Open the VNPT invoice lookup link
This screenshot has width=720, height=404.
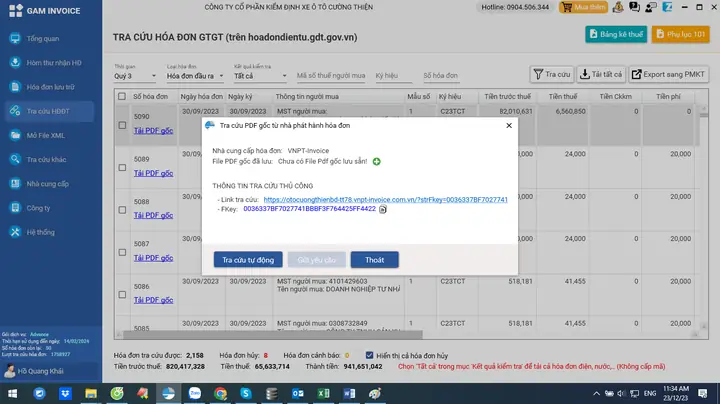[386, 200]
